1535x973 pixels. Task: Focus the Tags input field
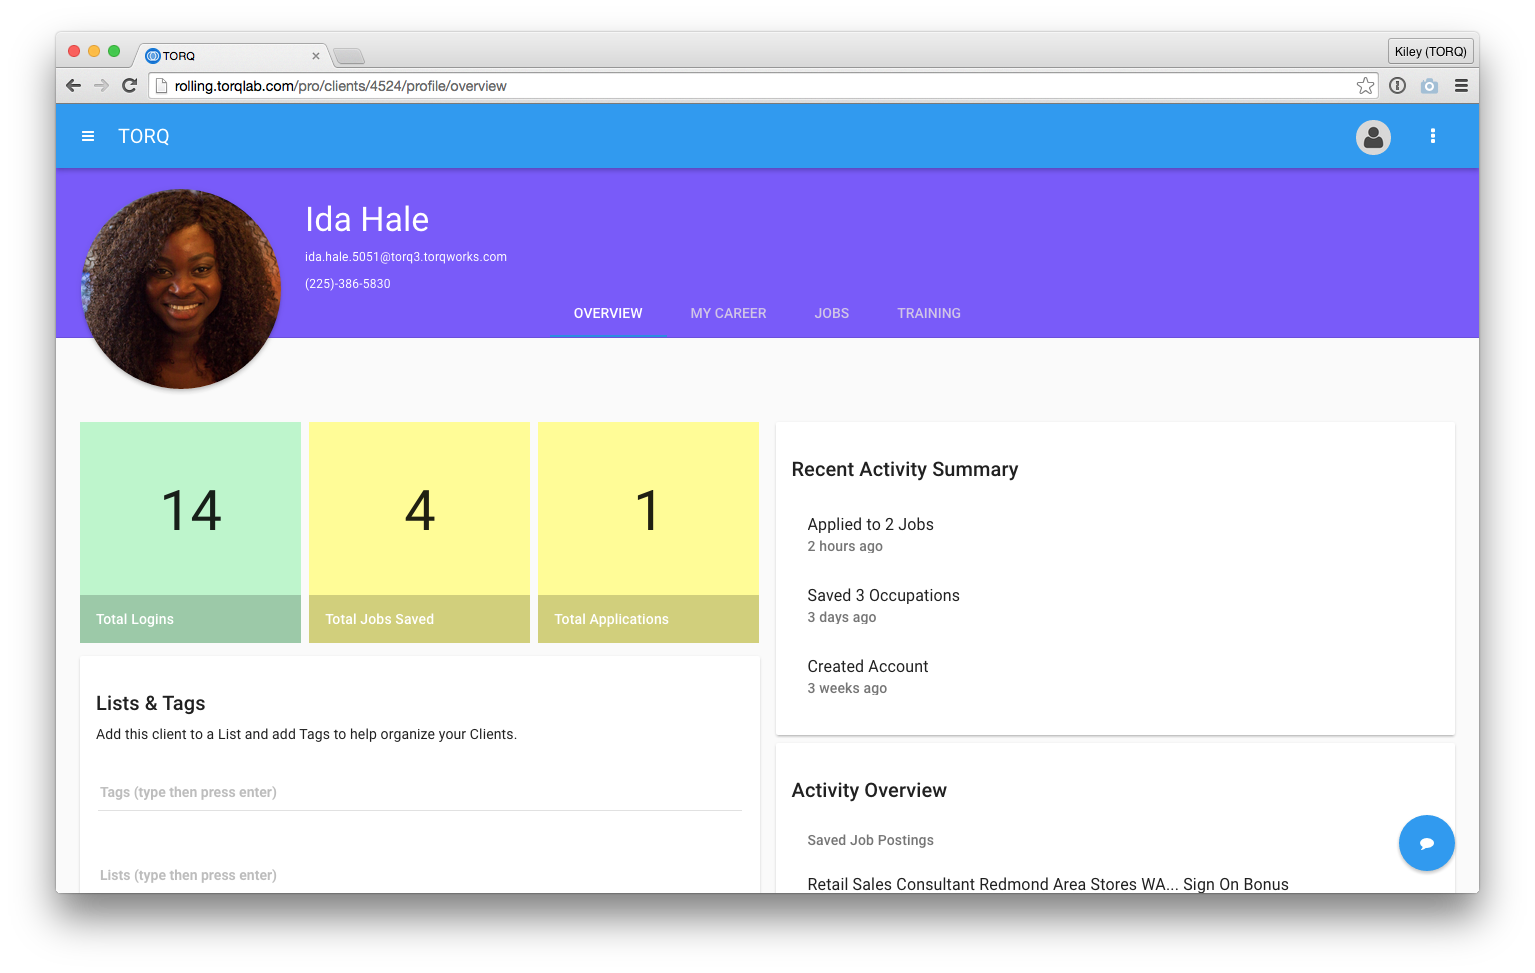click(x=420, y=792)
